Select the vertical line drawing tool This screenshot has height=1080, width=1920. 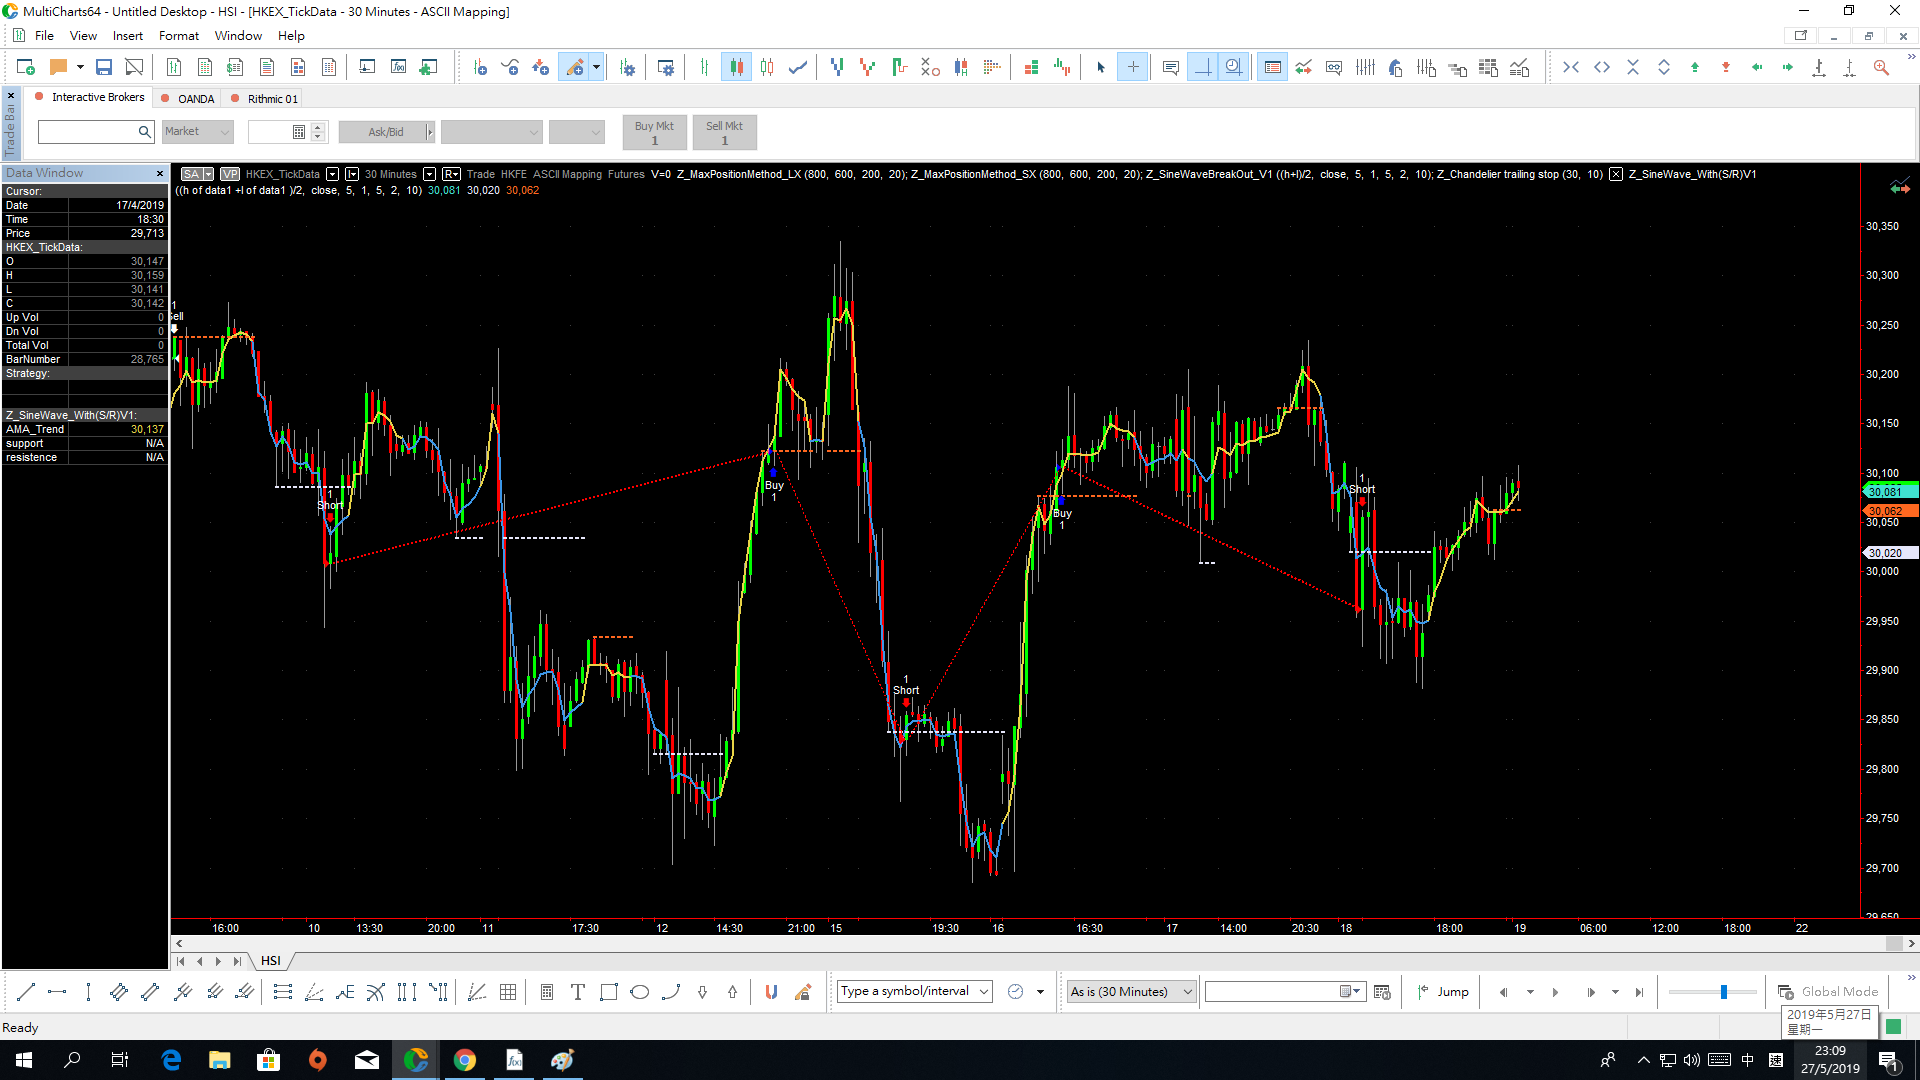point(88,992)
